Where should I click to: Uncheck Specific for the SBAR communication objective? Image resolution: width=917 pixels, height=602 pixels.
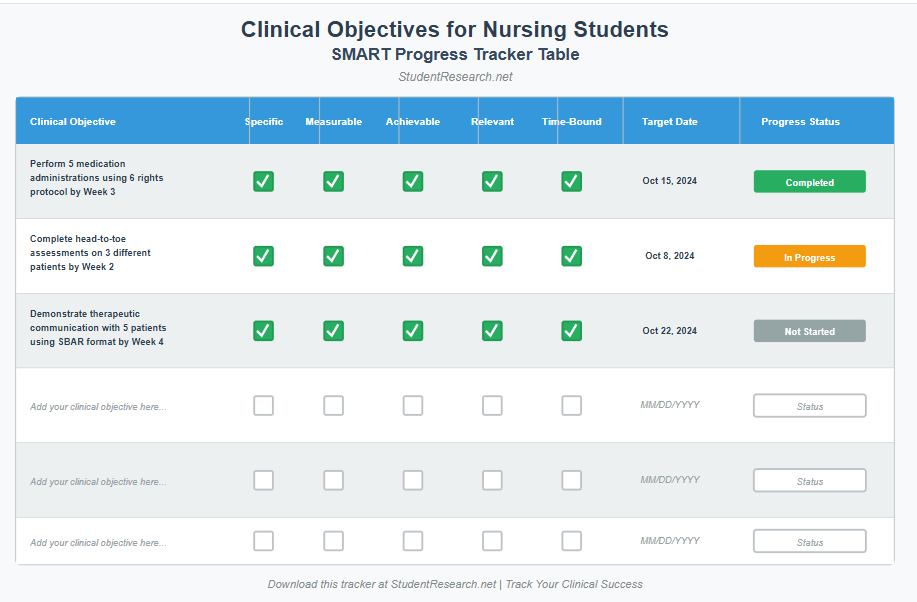coord(263,330)
